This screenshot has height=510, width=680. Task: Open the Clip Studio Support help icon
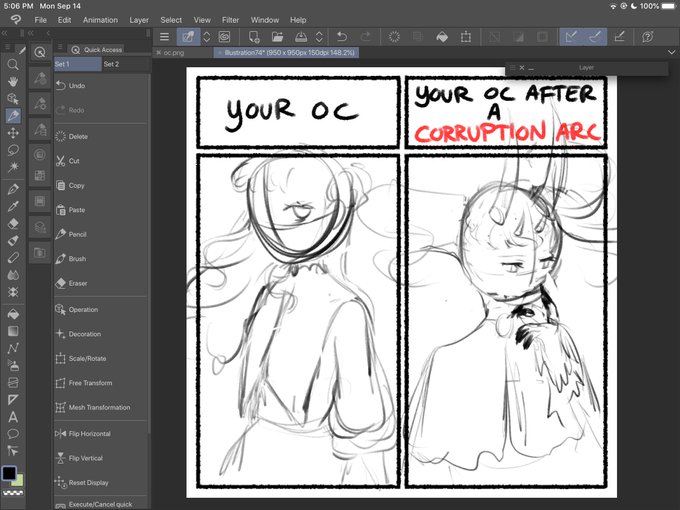(x=647, y=37)
